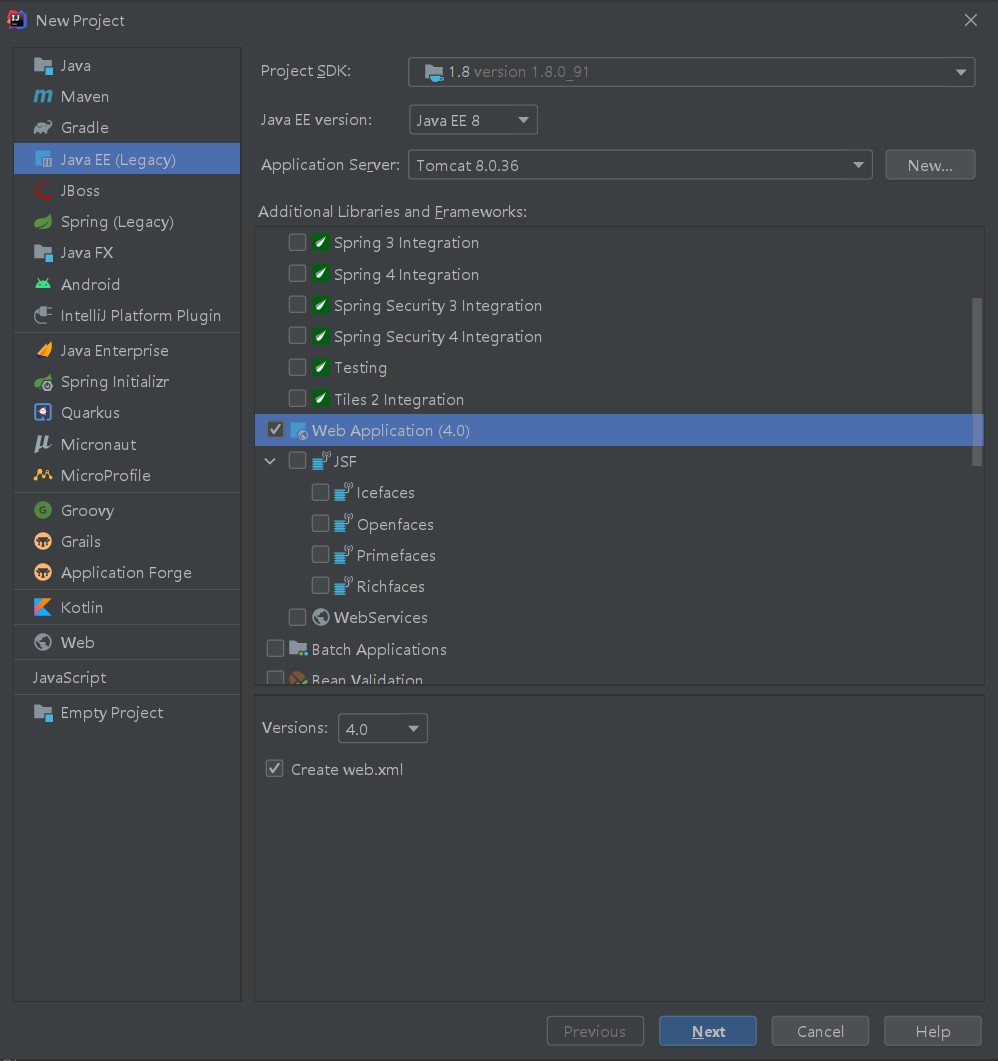The height and width of the screenshot is (1061, 998).
Task: Open the Versions 4.0 dropdown
Action: [x=383, y=729]
